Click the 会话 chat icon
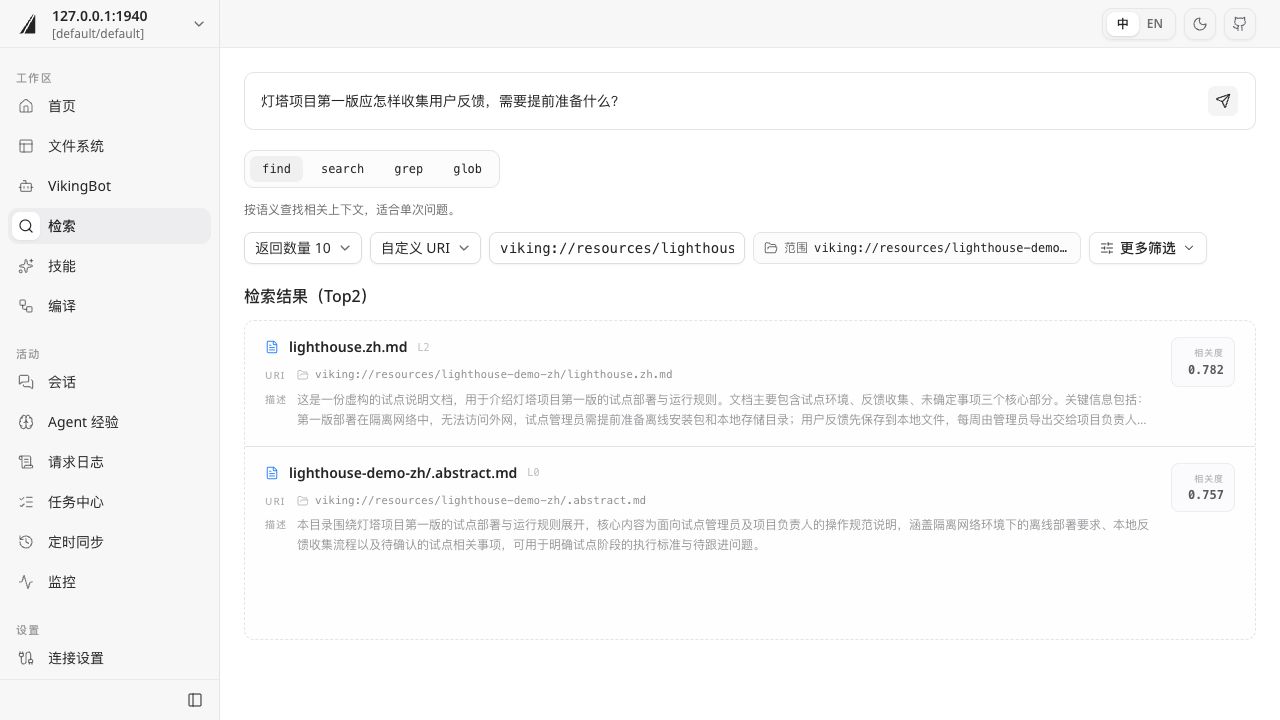The width and height of the screenshot is (1280, 720). (27, 382)
